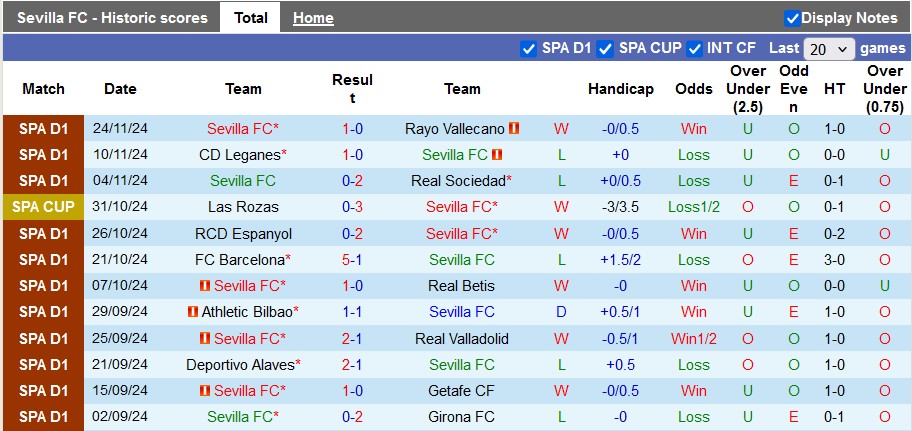912x431 pixels.
Task: Select the Total tab
Action: tap(250, 17)
